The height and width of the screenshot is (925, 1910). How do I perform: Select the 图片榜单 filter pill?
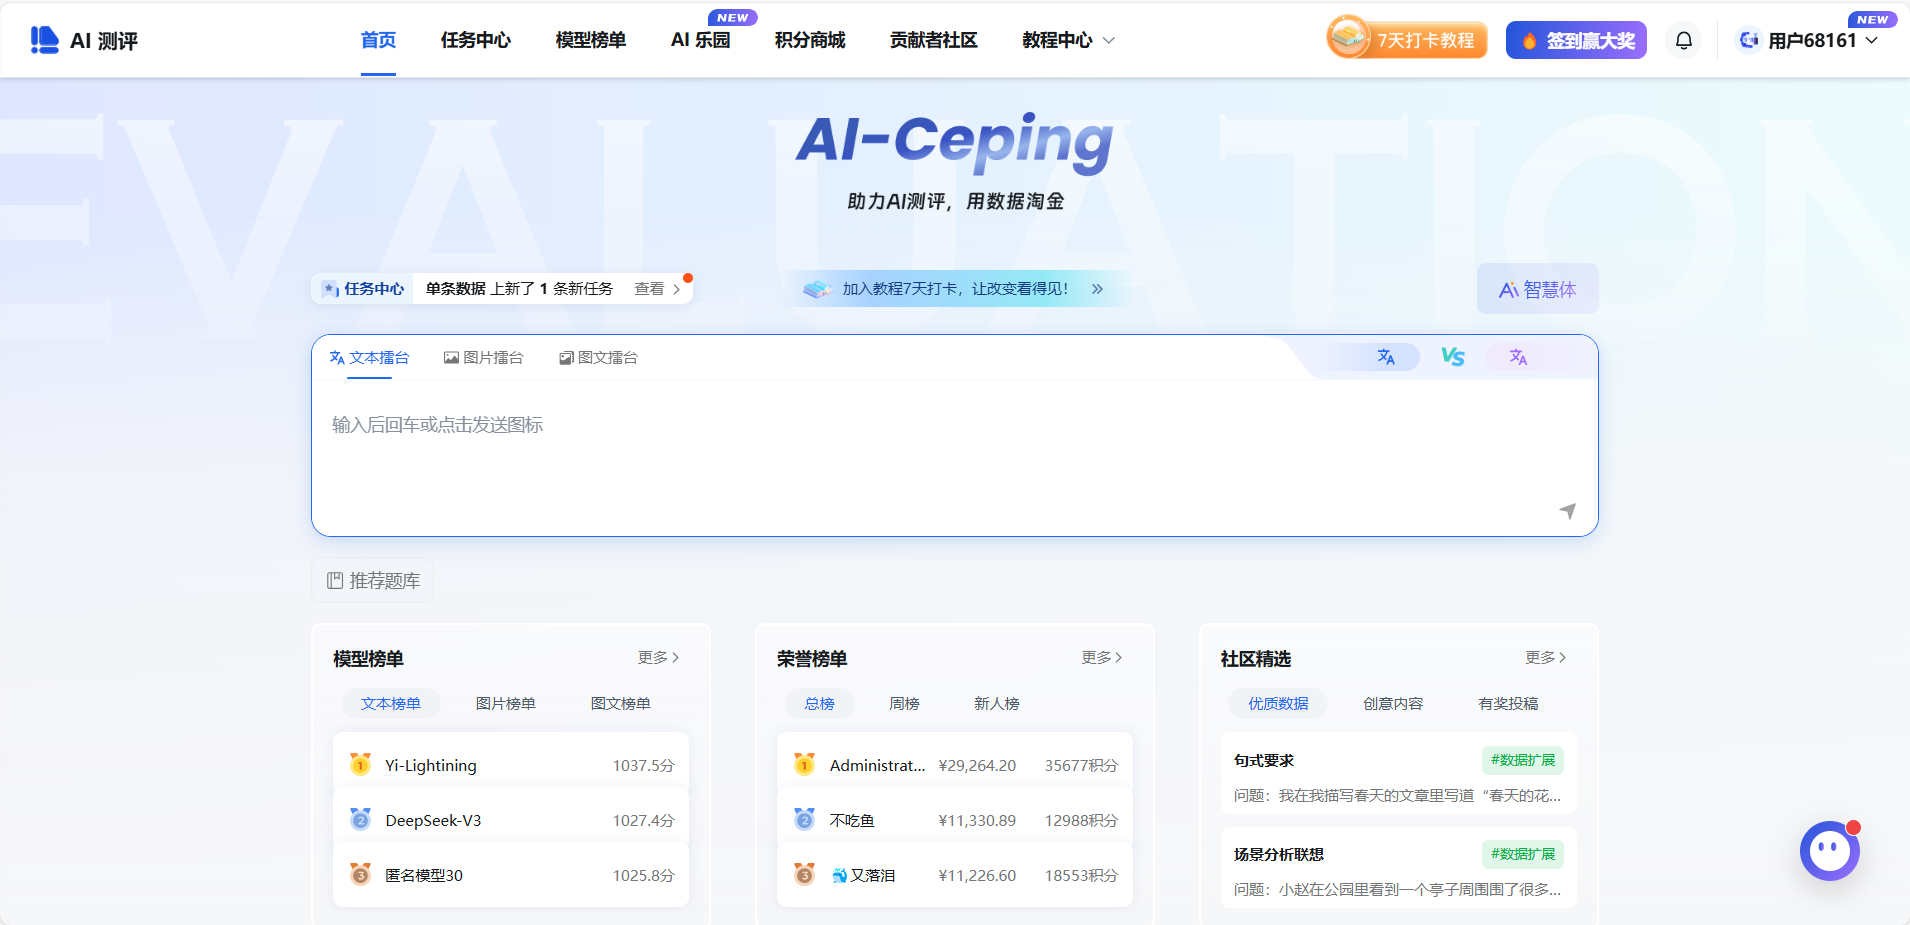coord(505,703)
